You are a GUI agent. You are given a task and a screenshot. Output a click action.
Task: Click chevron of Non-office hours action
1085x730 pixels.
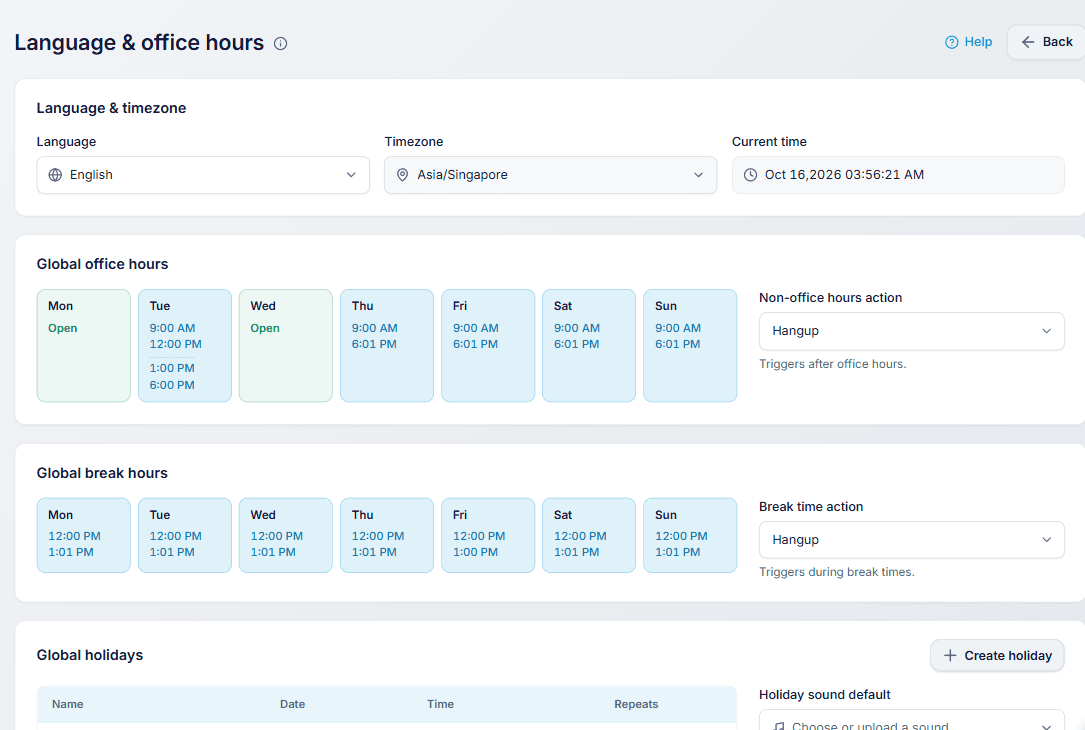1046,331
